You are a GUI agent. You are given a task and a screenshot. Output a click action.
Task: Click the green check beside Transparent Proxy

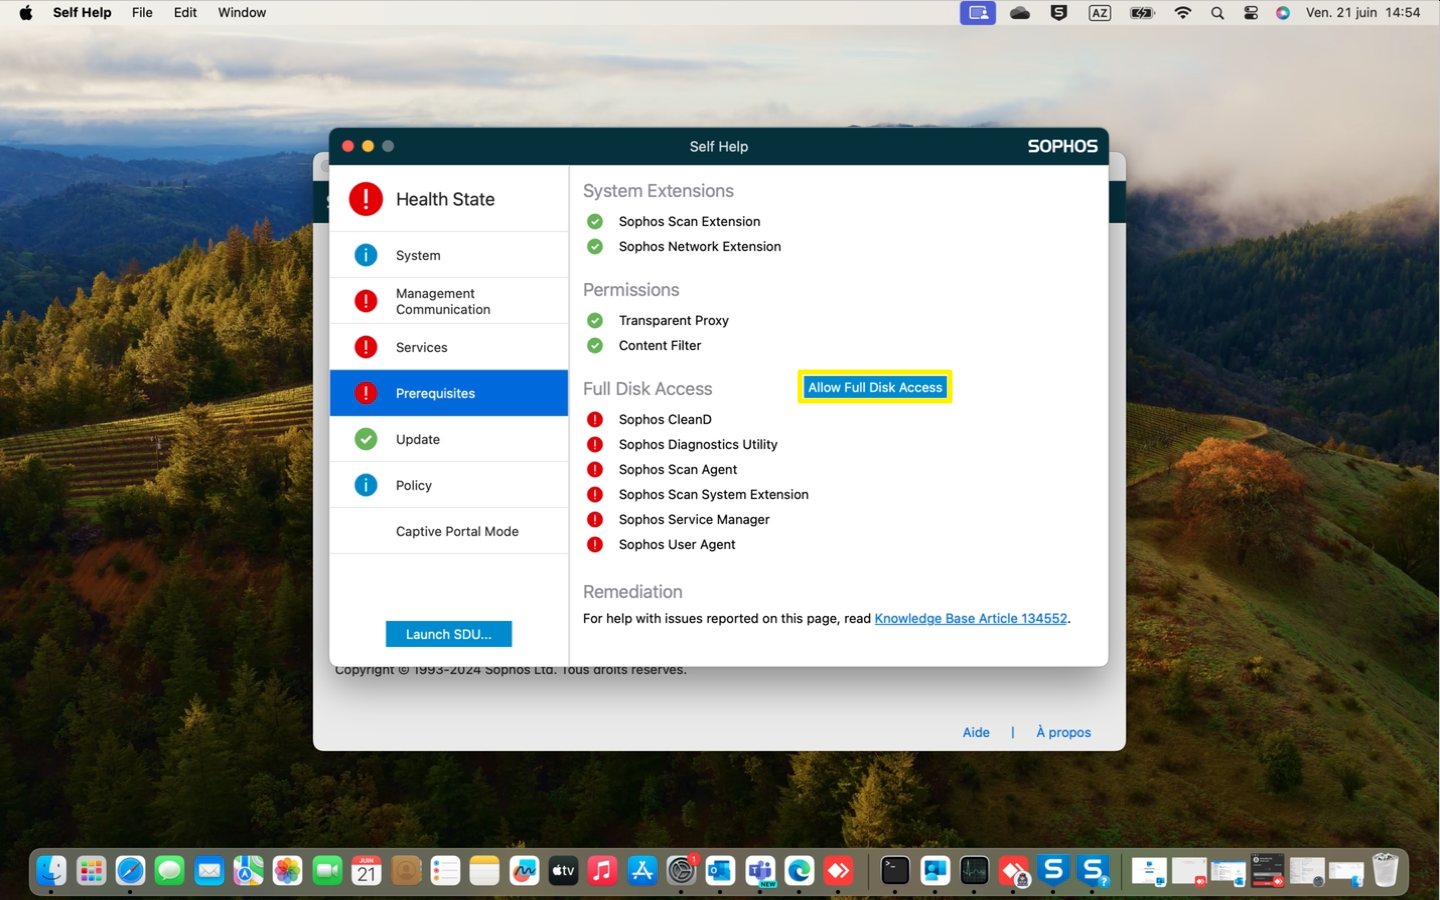[595, 320]
